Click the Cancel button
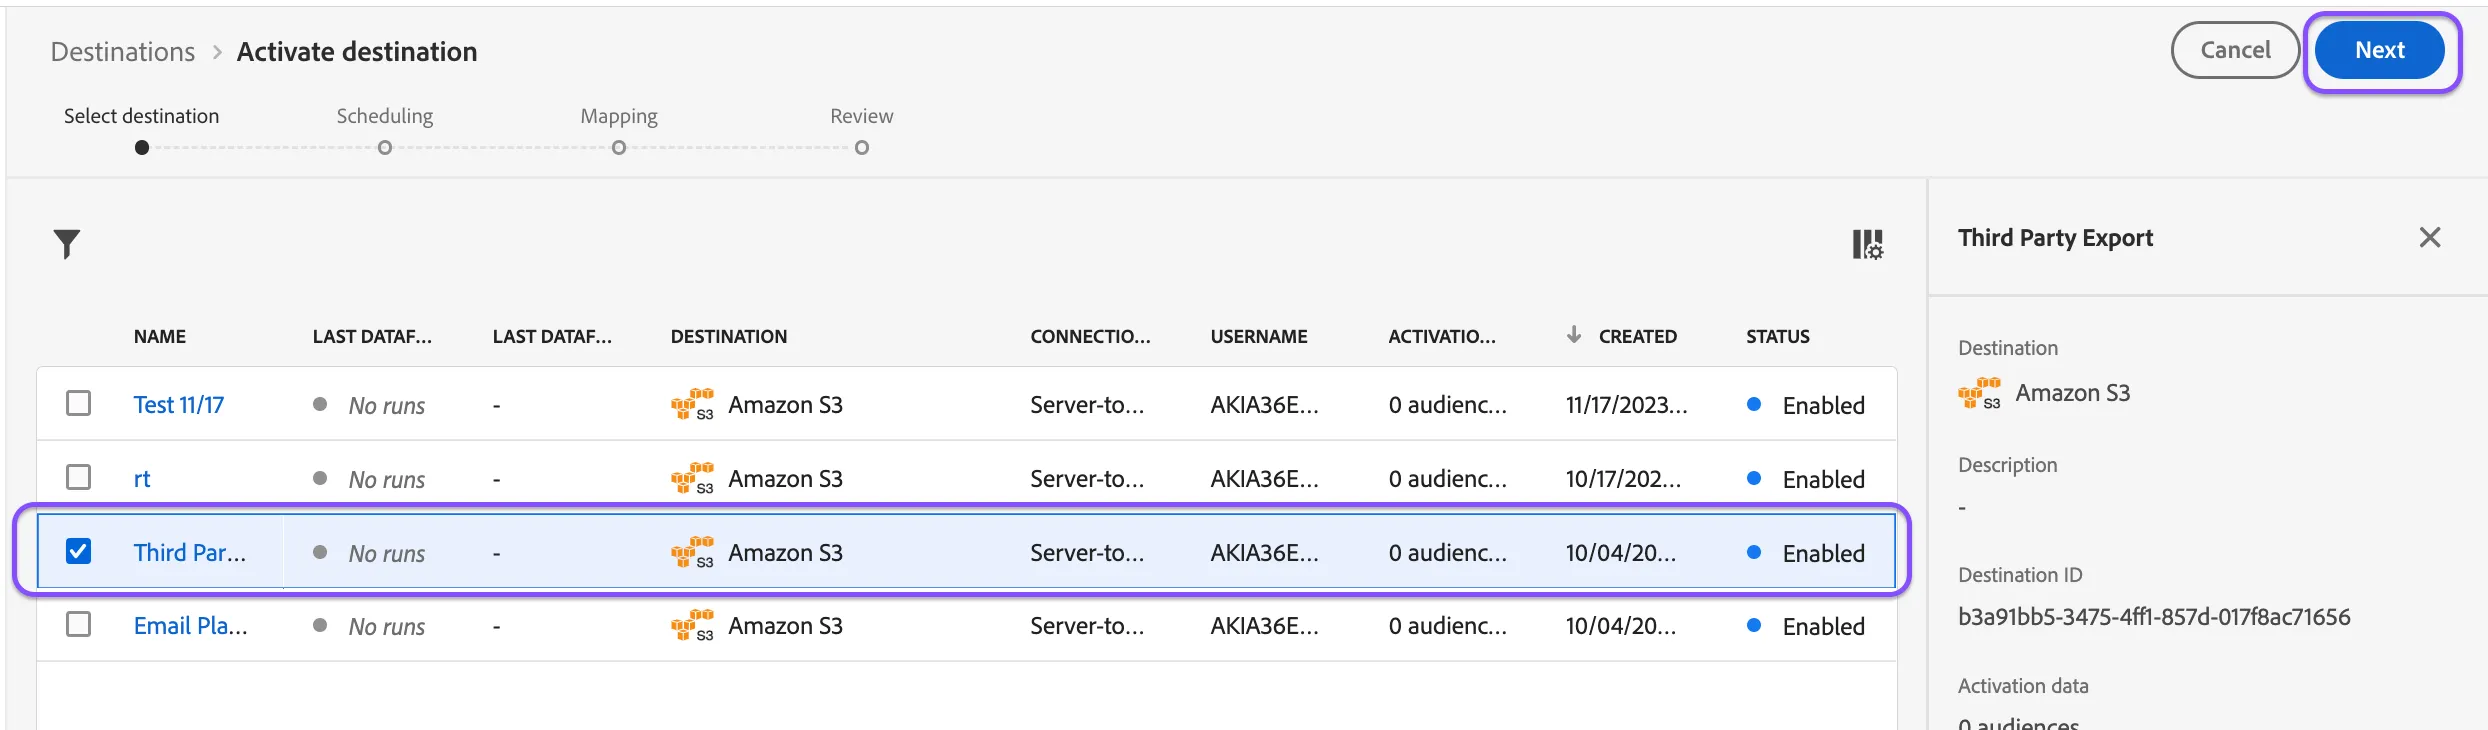Image resolution: width=2488 pixels, height=730 pixels. pyautogui.click(x=2236, y=50)
